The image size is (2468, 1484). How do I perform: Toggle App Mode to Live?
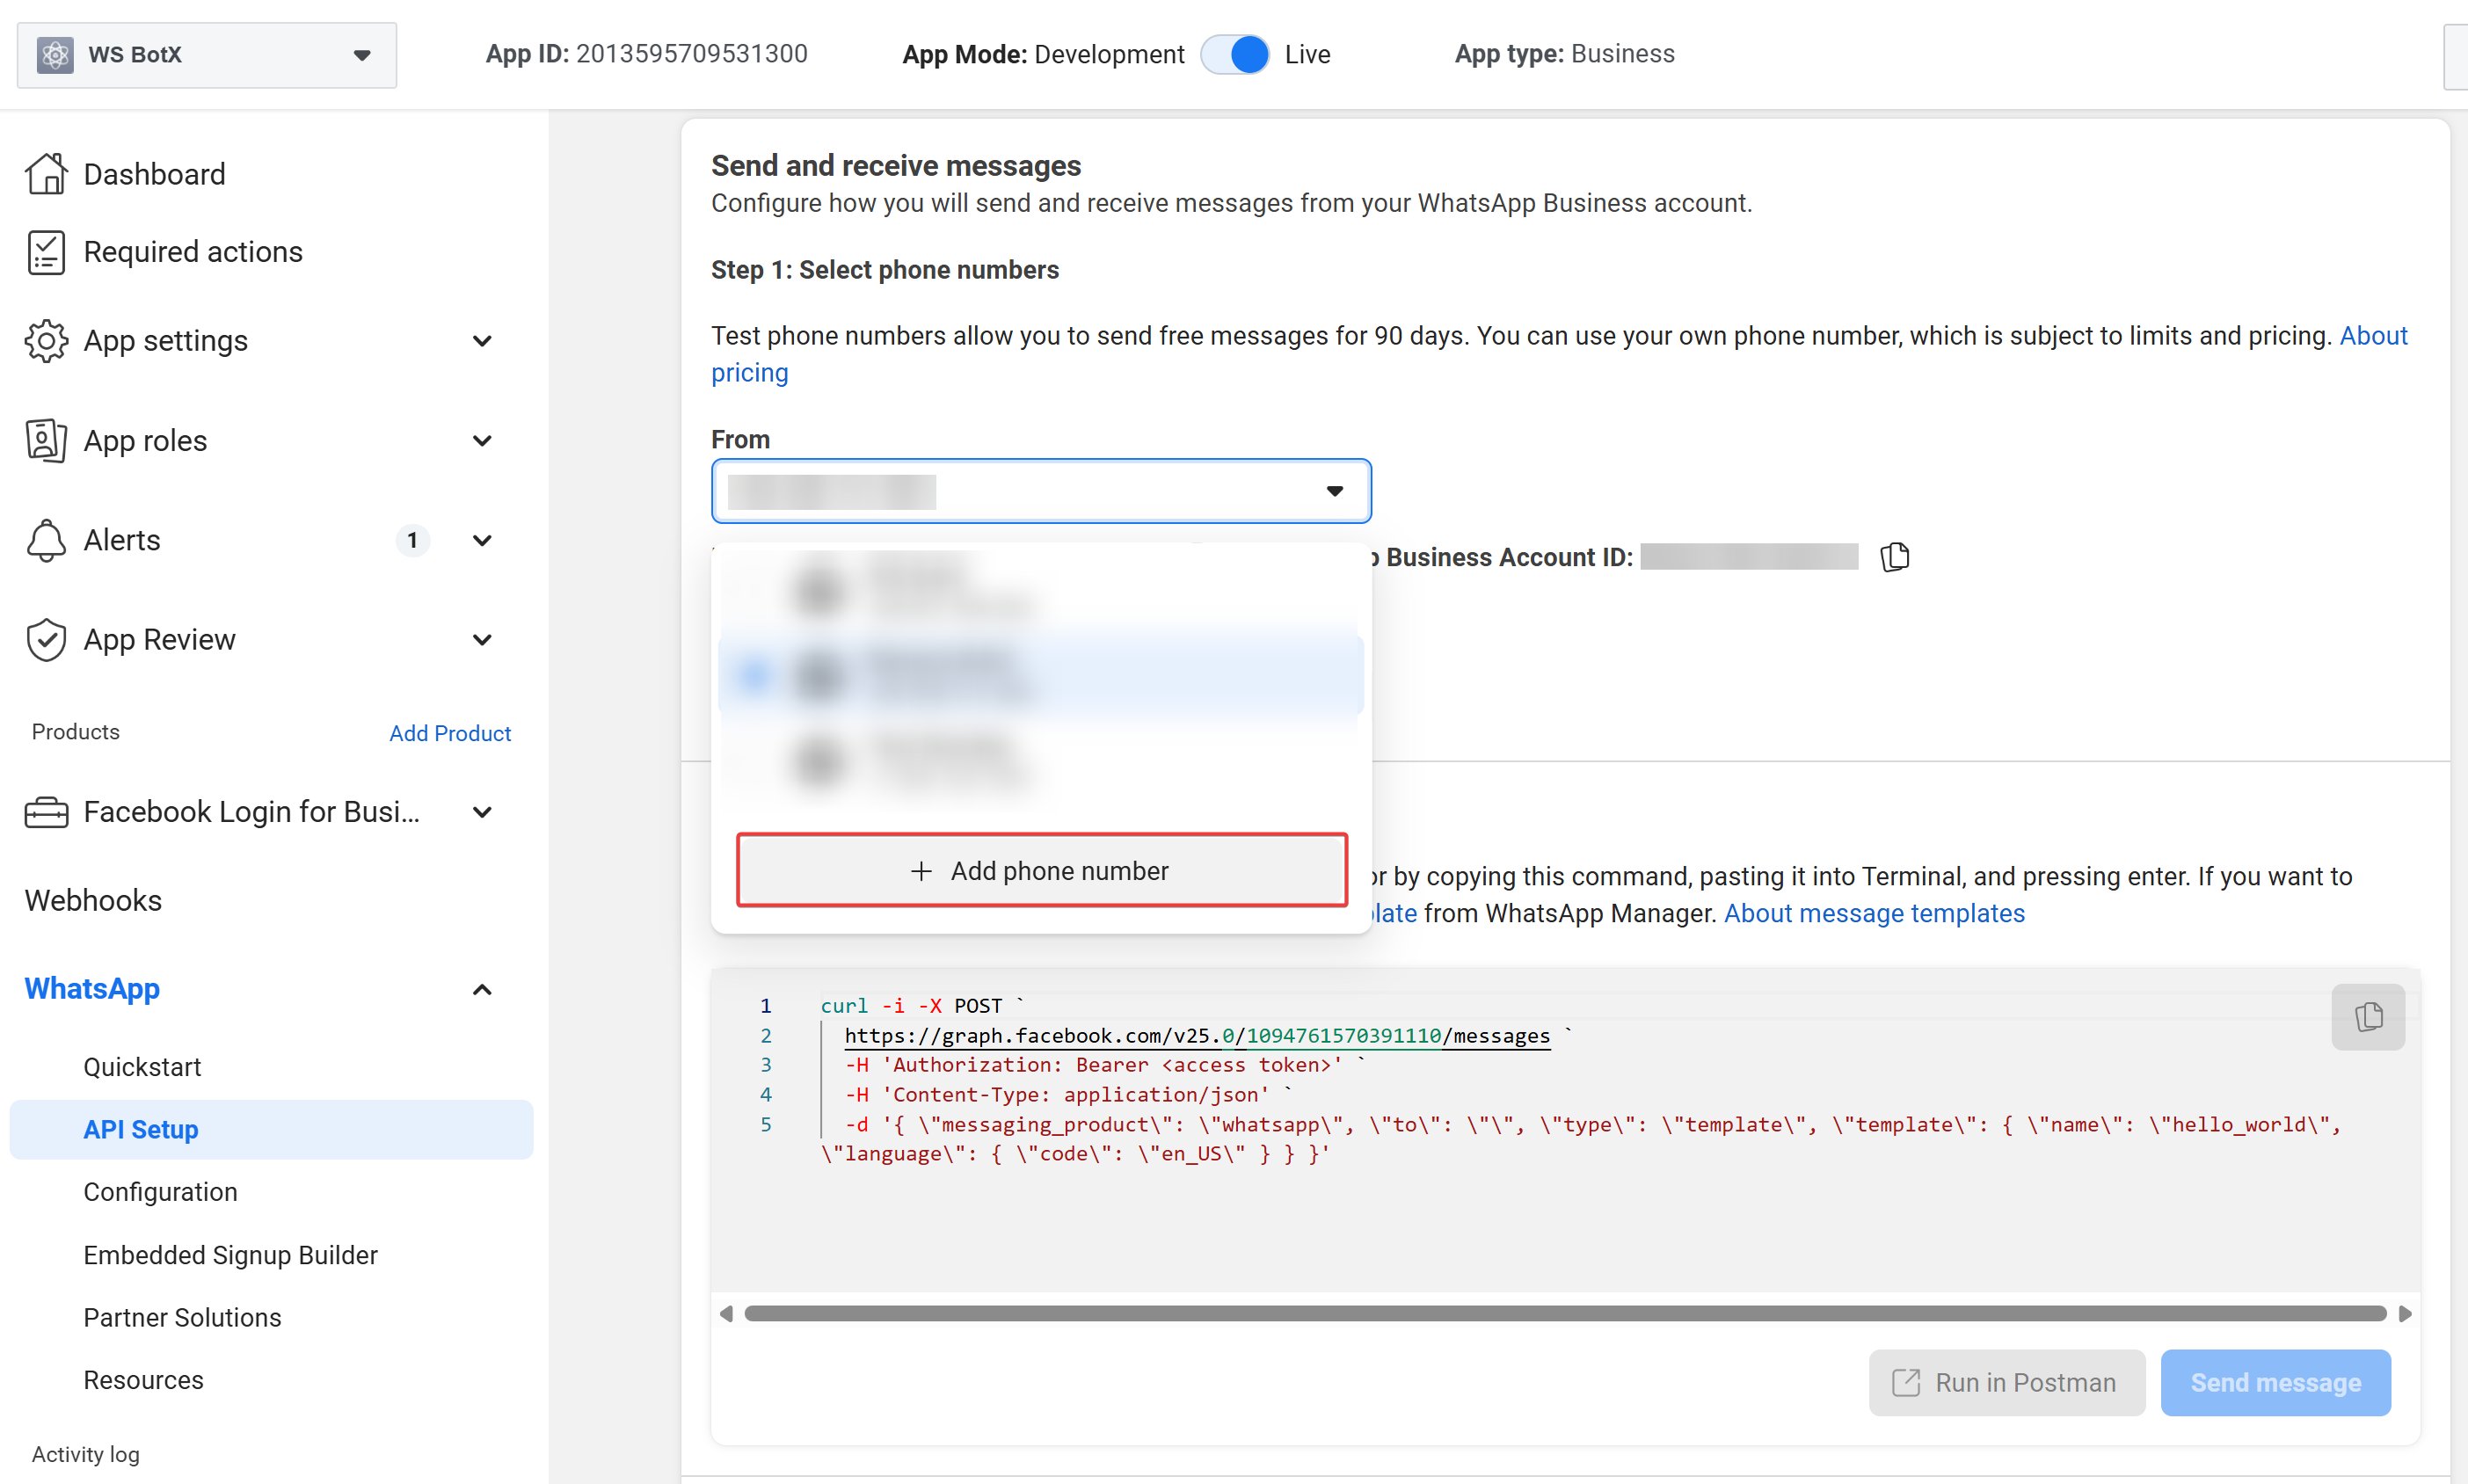pyautogui.click(x=1235, y=54)
